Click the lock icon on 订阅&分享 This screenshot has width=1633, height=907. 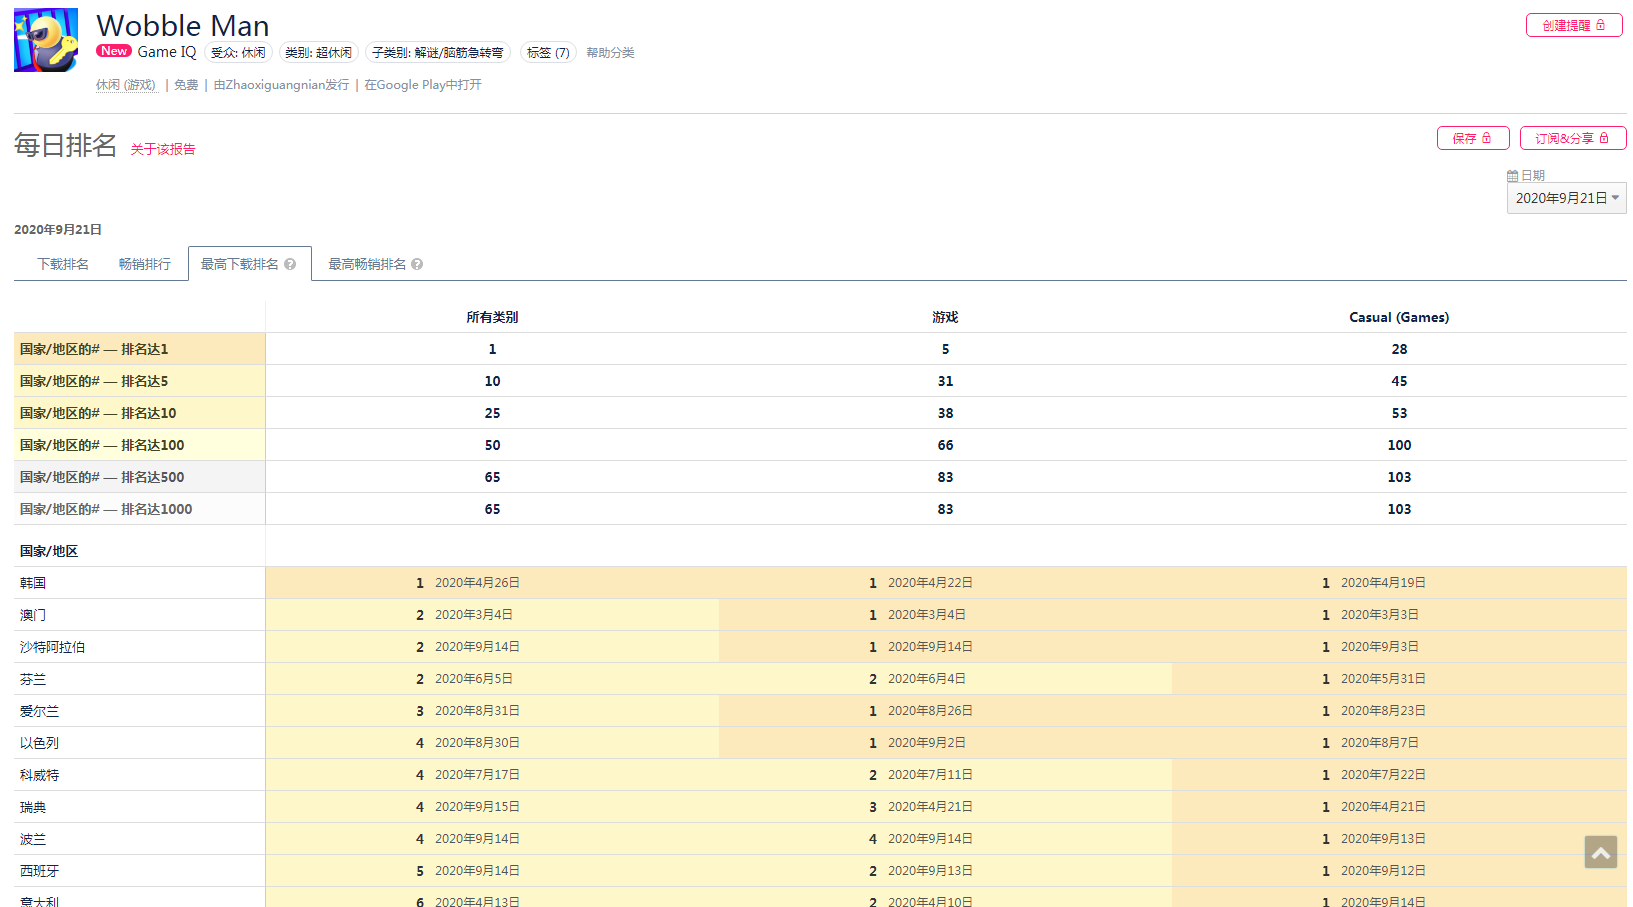(1604, 138)
